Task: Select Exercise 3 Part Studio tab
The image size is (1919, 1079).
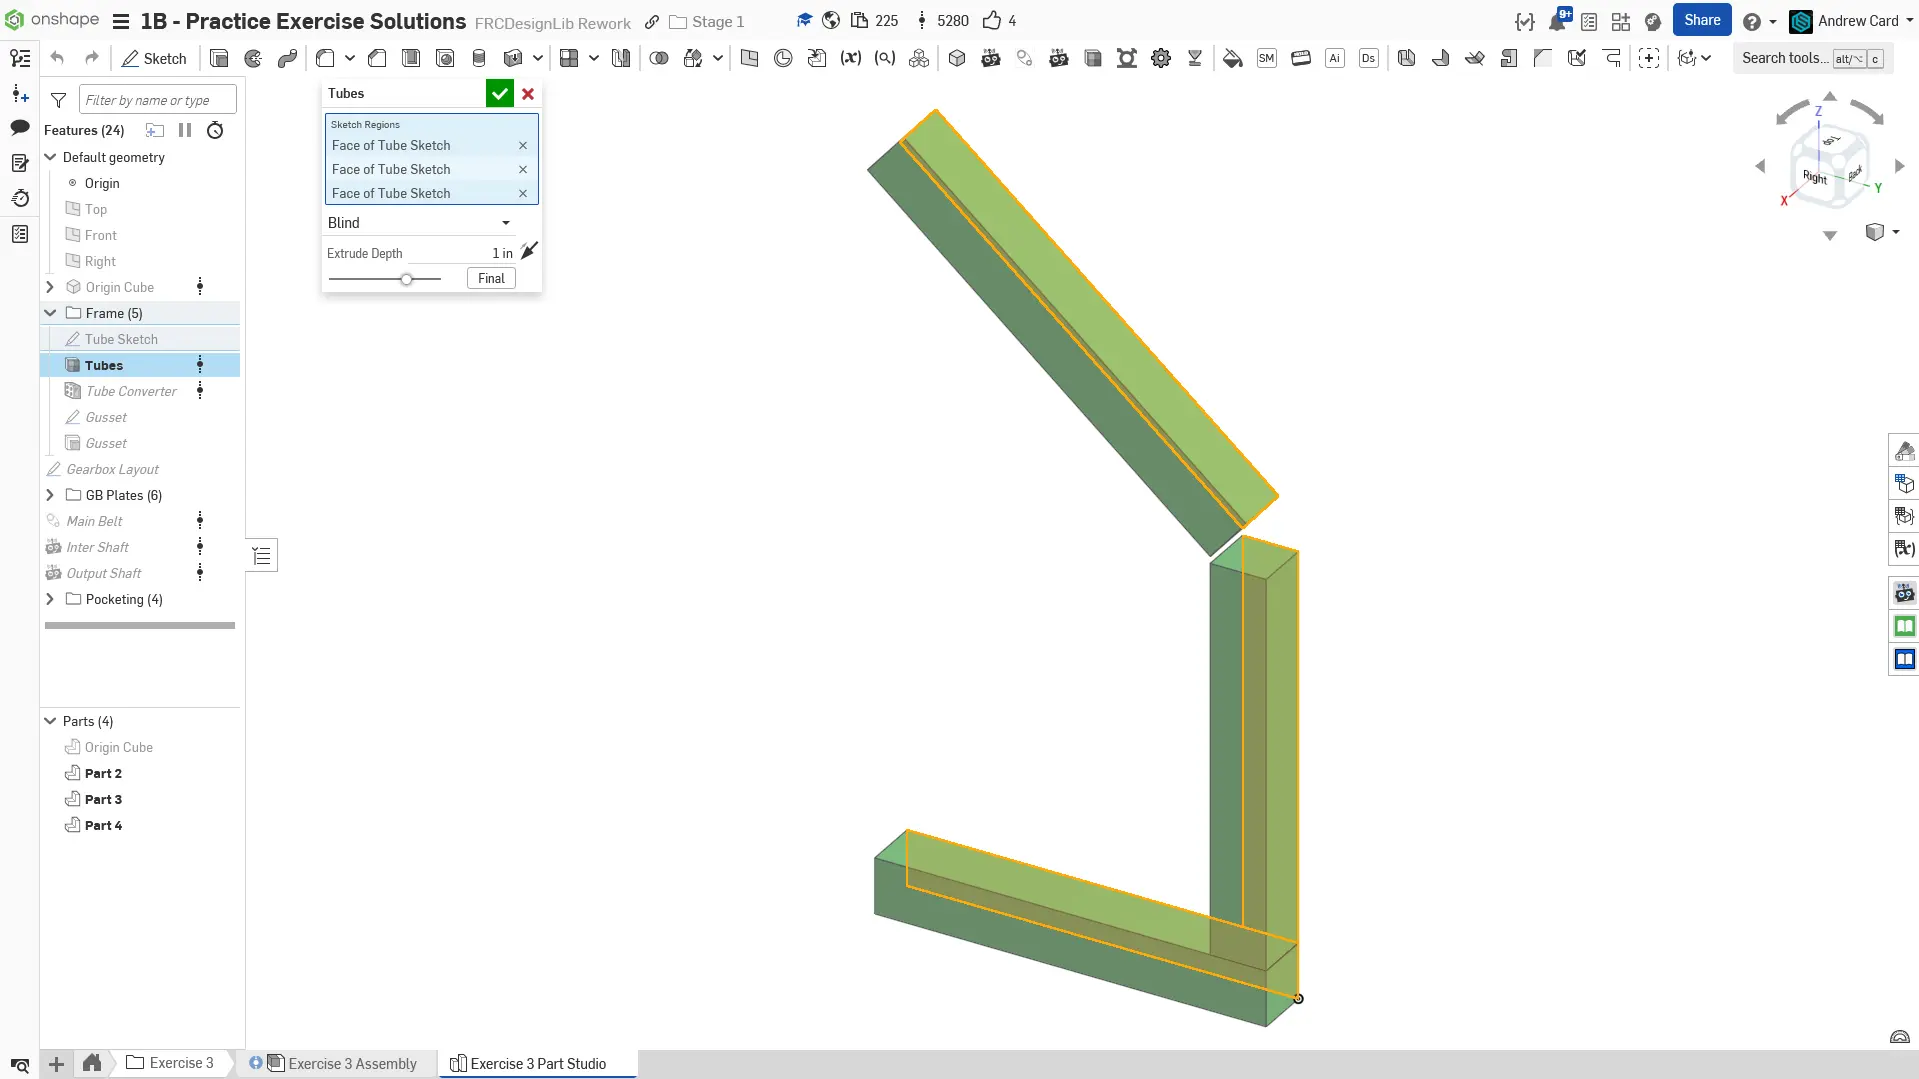Action: pyautogui.click(x=537, y=1063)
